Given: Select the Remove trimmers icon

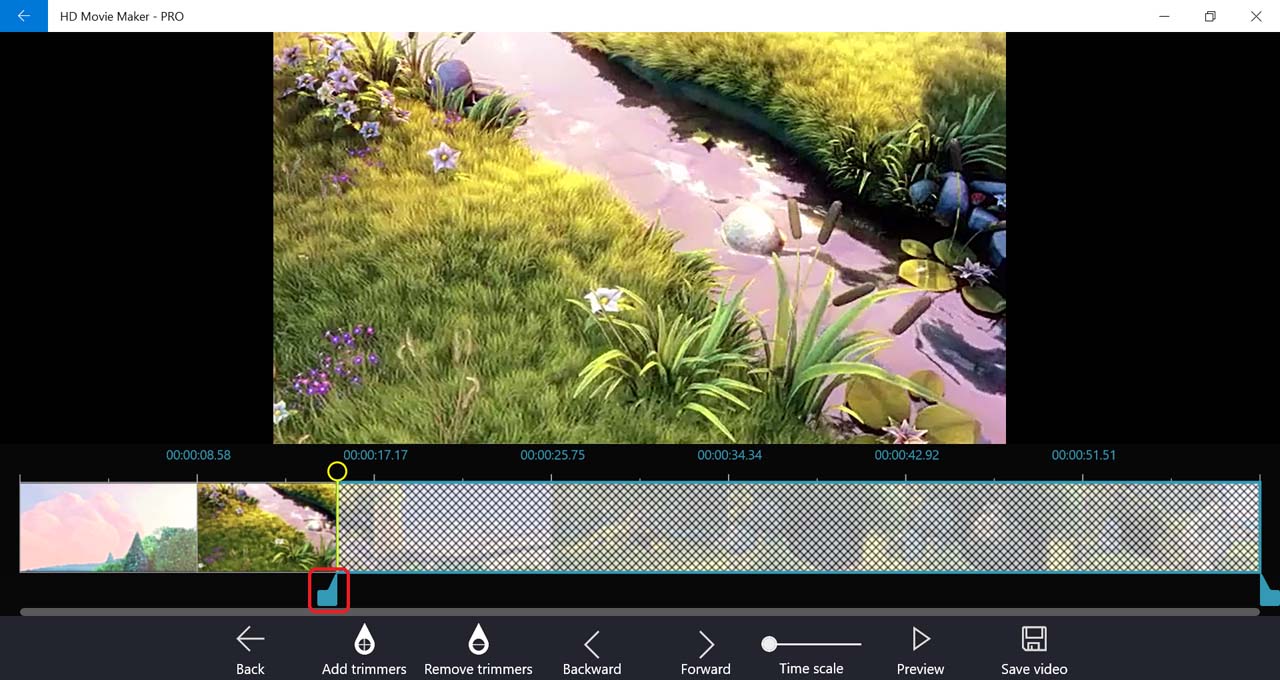Looking at the screenshot, I should pyautogui.click(x=478, y=640).
